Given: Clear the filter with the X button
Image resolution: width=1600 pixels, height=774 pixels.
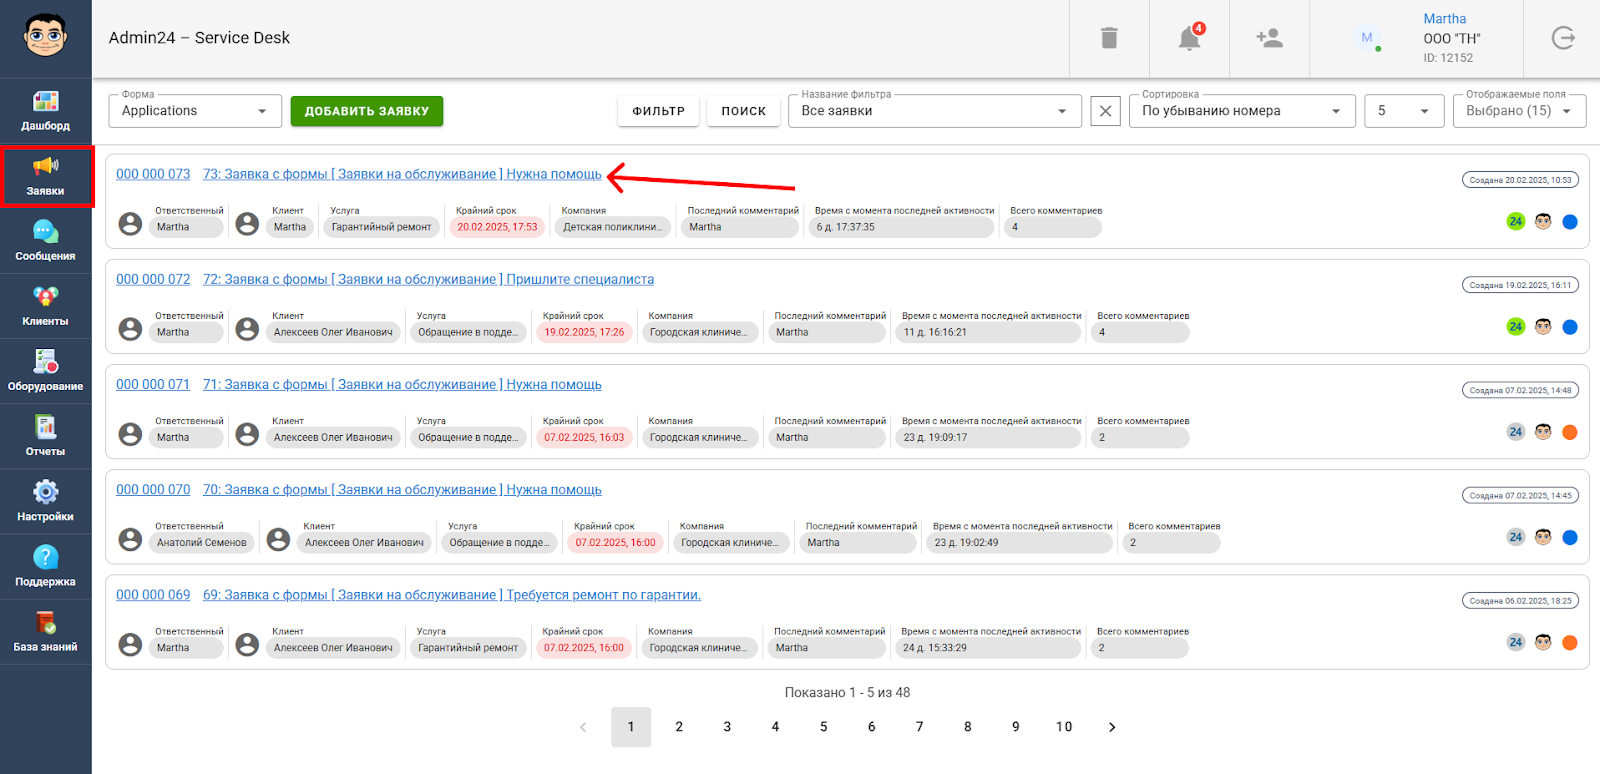Looking at the screenshot, I should pos(1105,111).
